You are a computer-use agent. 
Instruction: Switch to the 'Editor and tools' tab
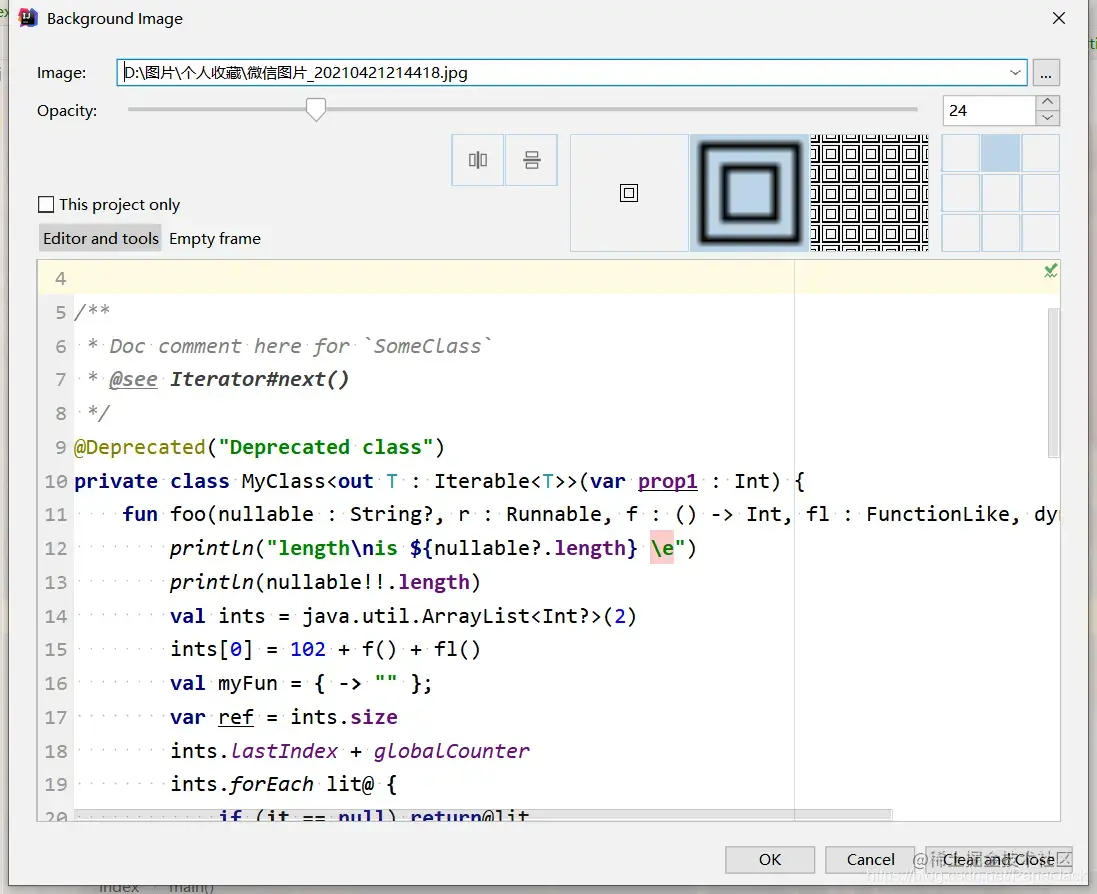coord(101,239)
